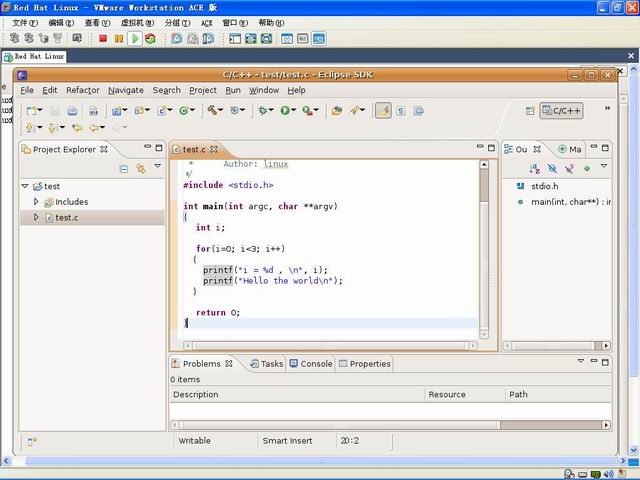This screenshot has width=640, height=480.
Task: Toggle Hide Fields icon in Outline view
Action: (x=552, y=168)
